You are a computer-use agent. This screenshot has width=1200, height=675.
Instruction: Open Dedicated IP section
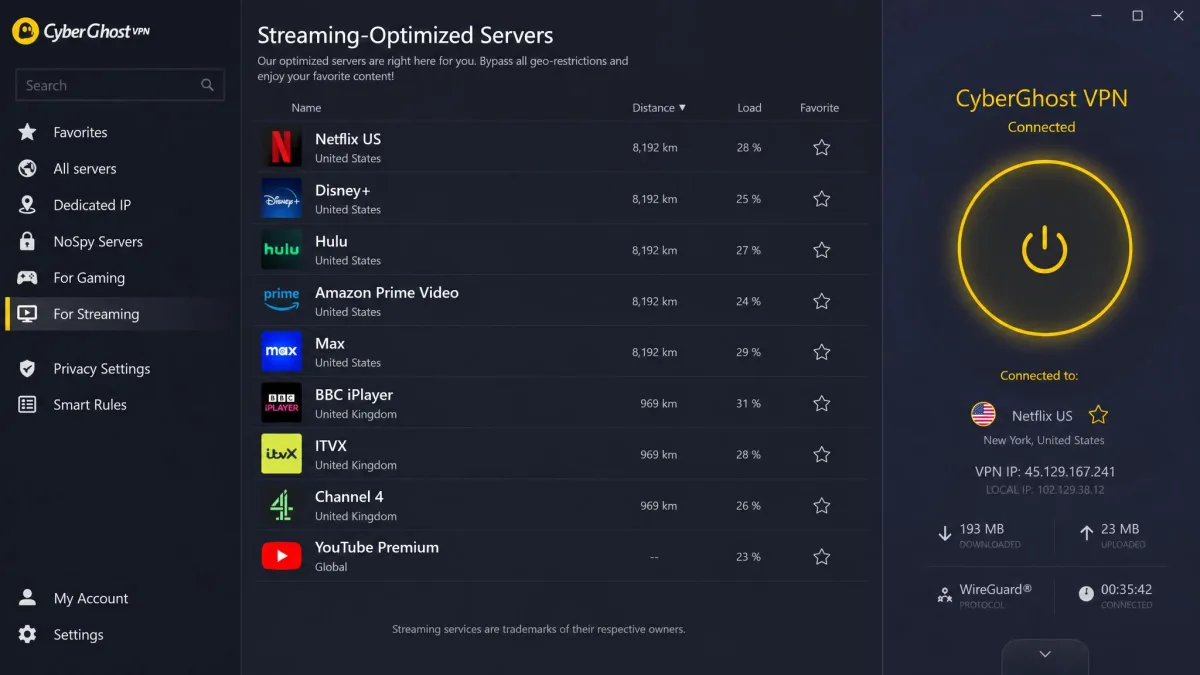point(92,205)
